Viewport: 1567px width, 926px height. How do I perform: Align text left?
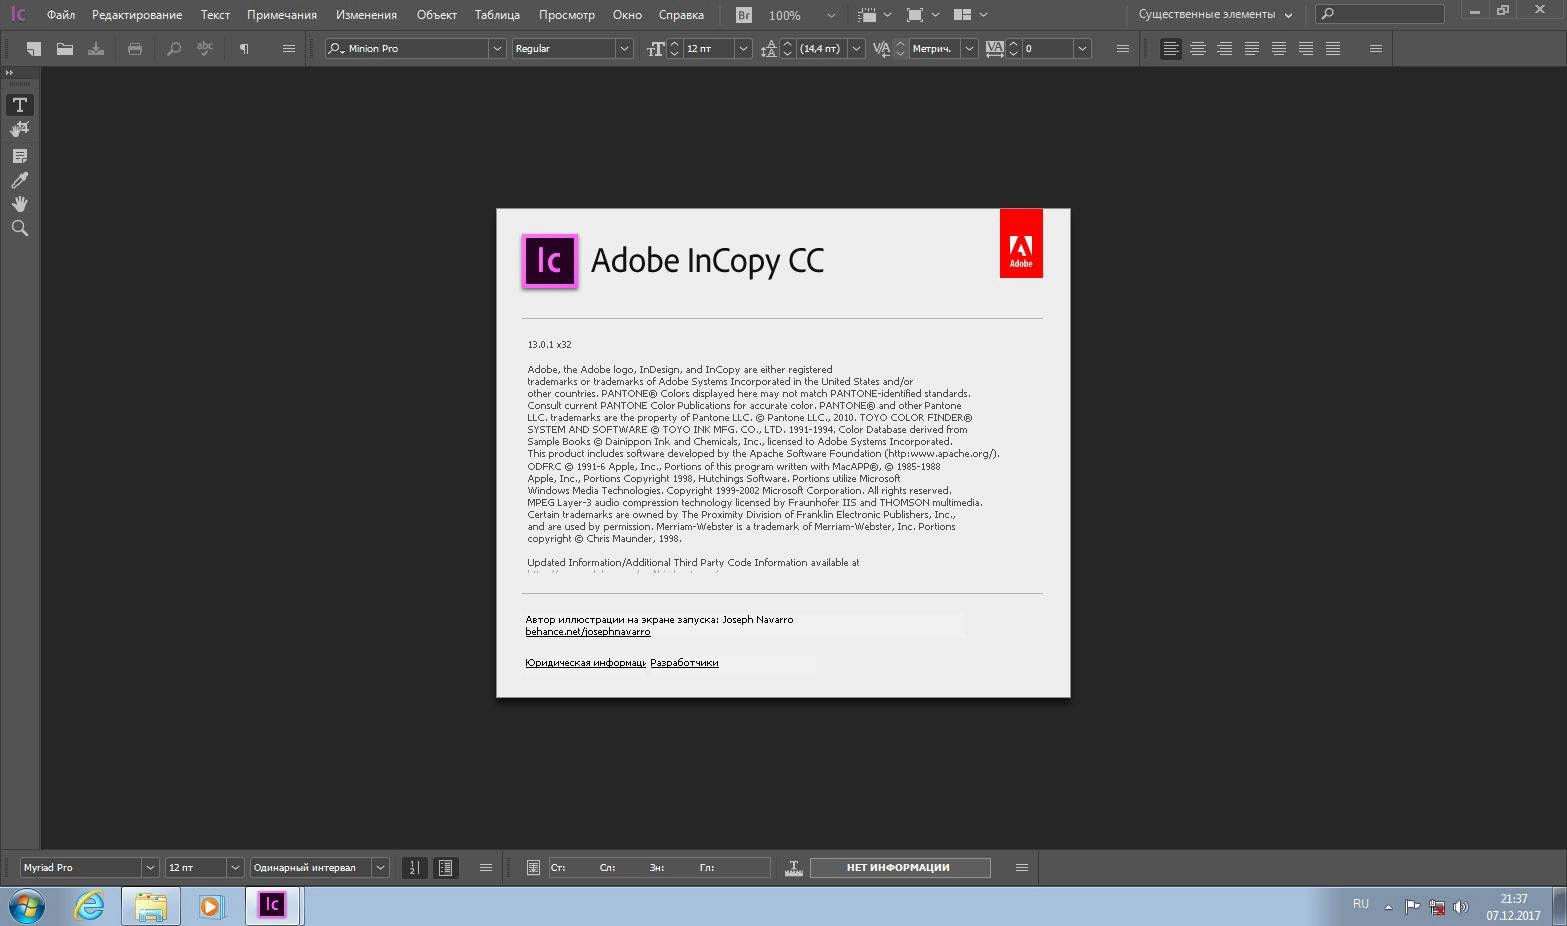[1170, 48]
